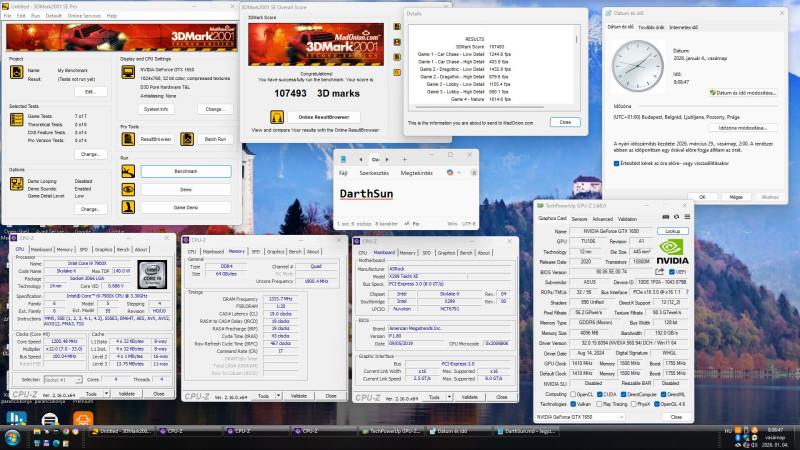Viewport: 800px width, 450px height.
Task: Click the Demo eye icon in 3DMark2001
Action: click(128, 189)
